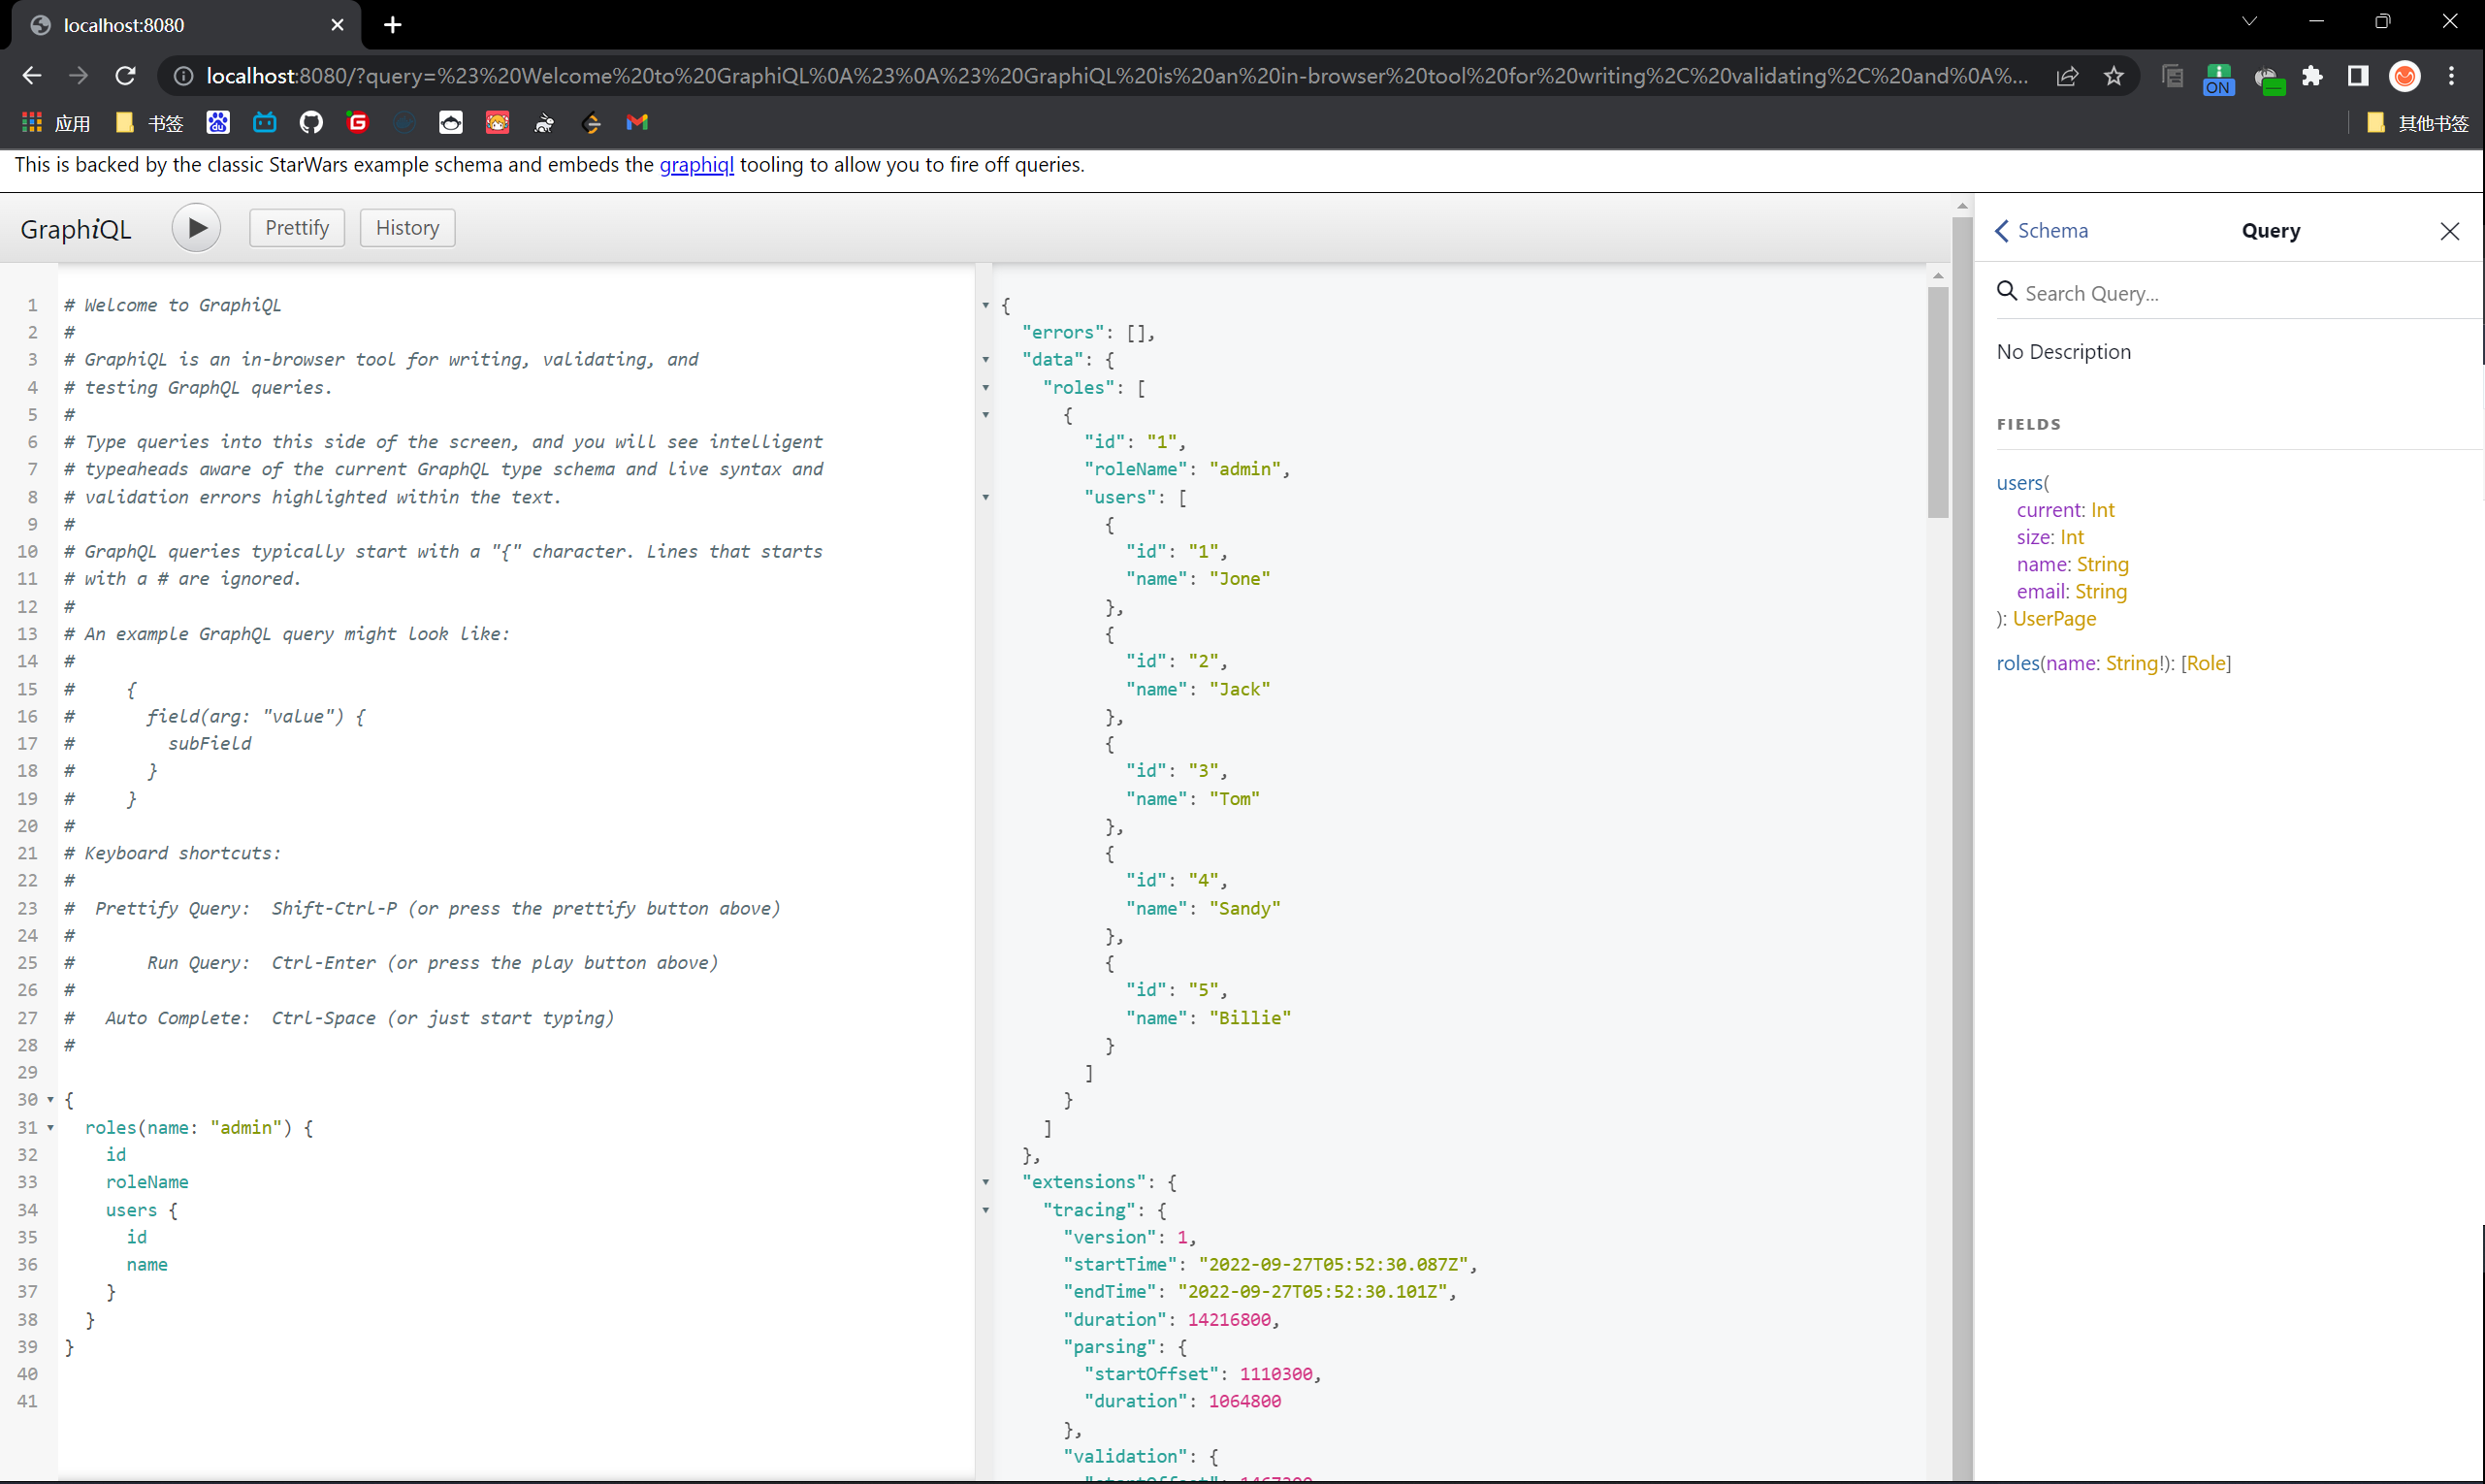Go back to Schema in docs
Viewport: 2485px width, 1484px height.
tap(2041, 231)
